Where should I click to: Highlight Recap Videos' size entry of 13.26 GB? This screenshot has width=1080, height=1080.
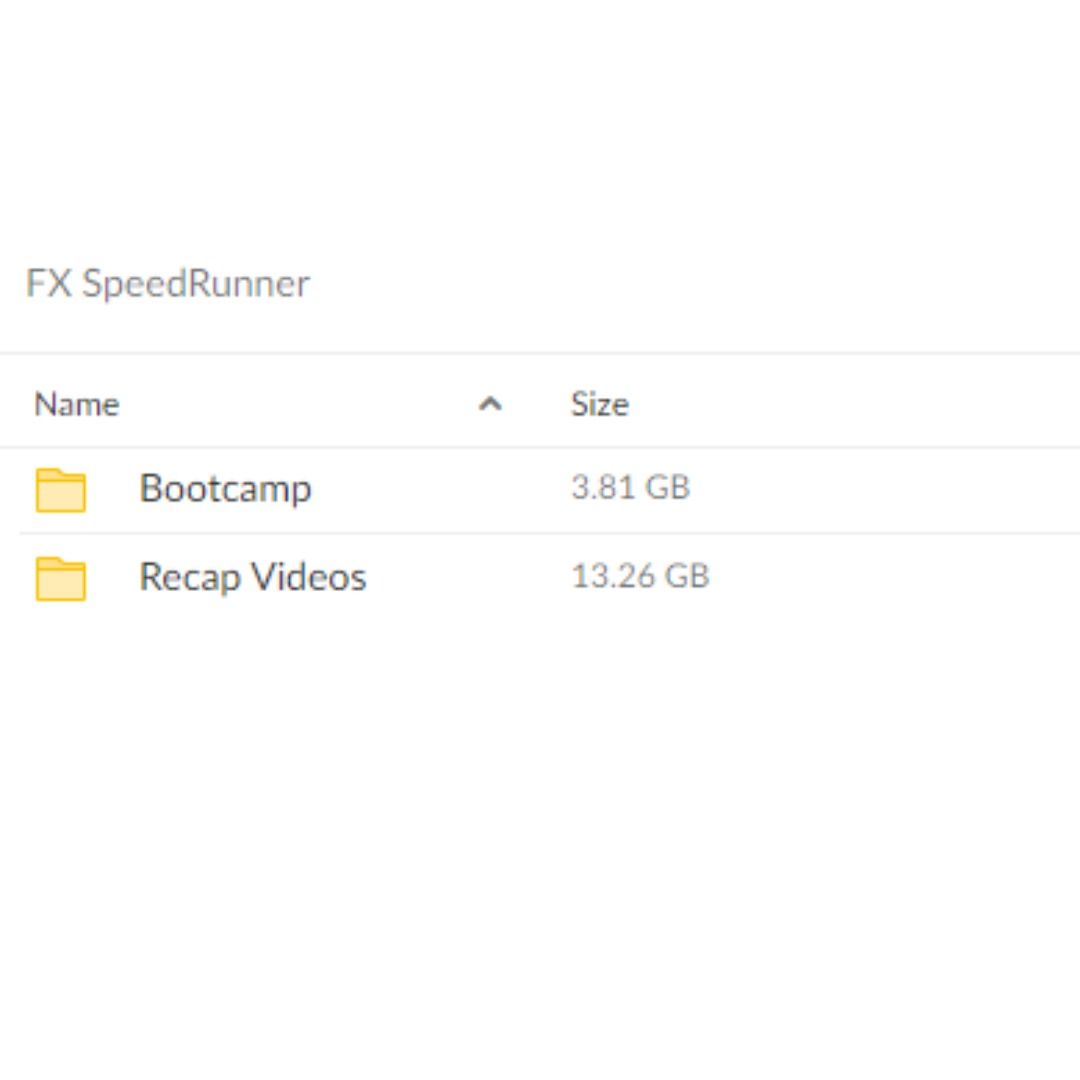coord(640,576)
